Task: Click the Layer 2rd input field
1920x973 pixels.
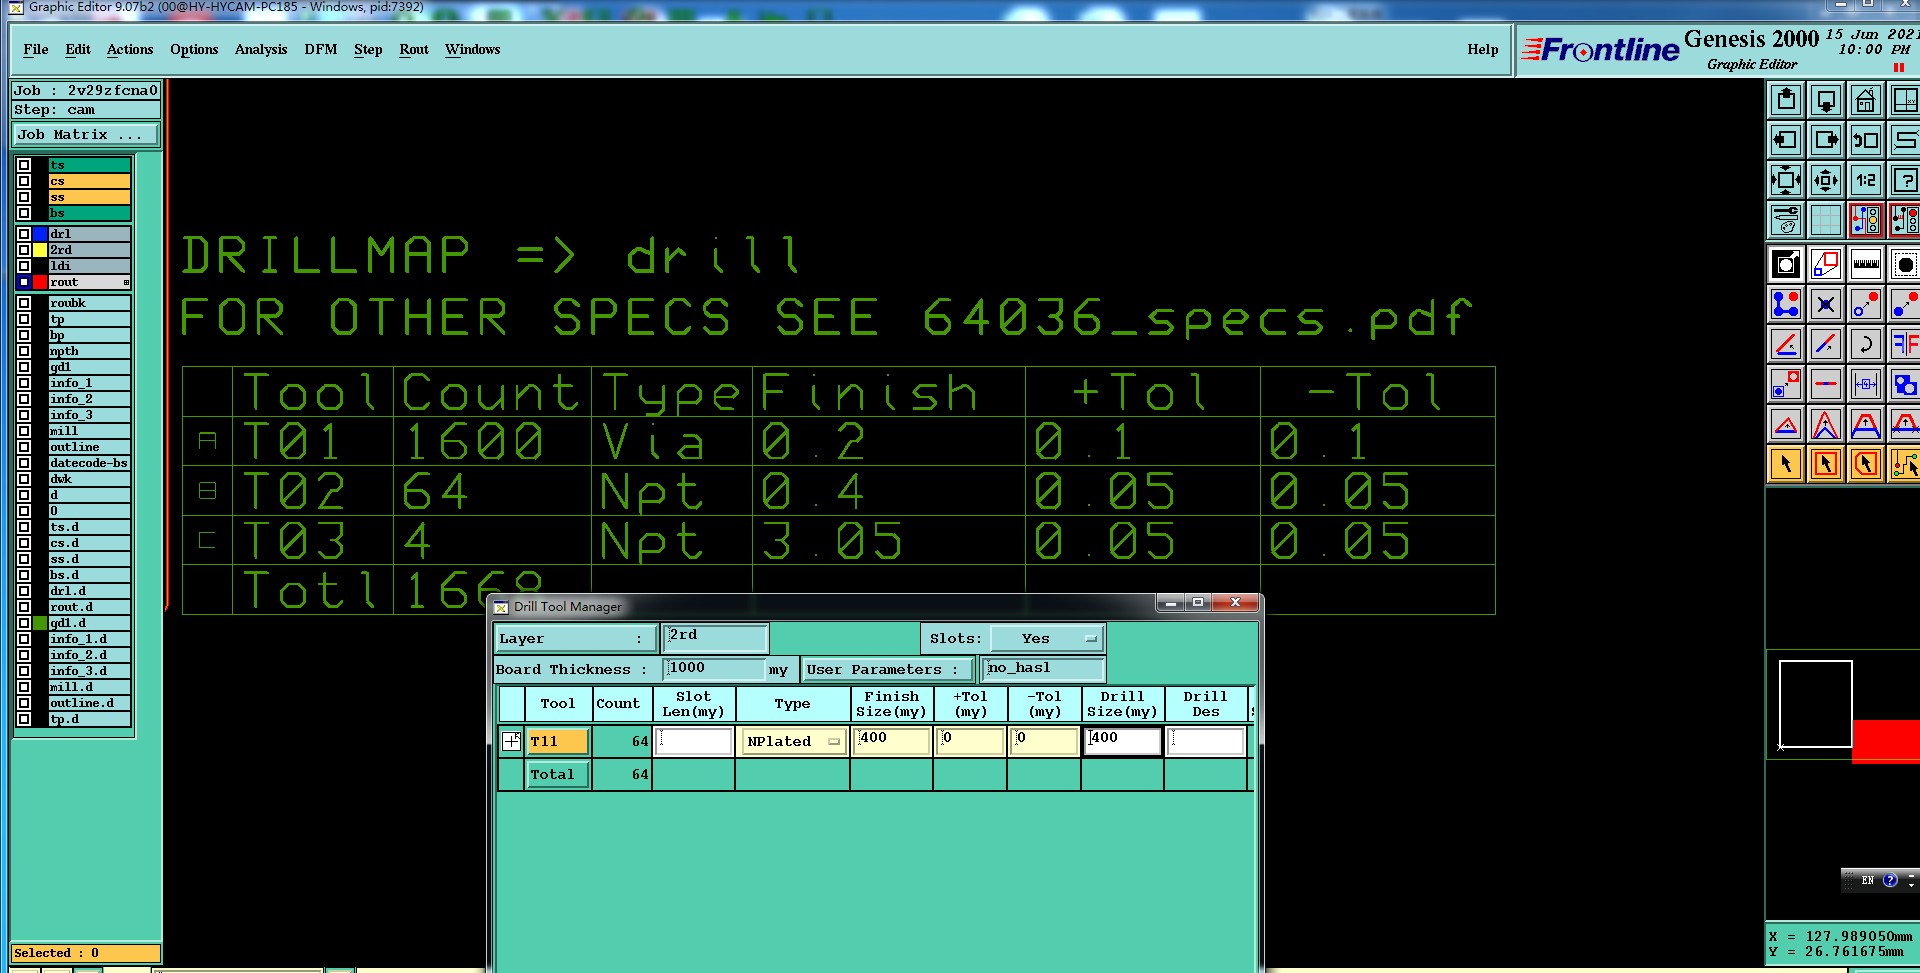Action: 715,637
